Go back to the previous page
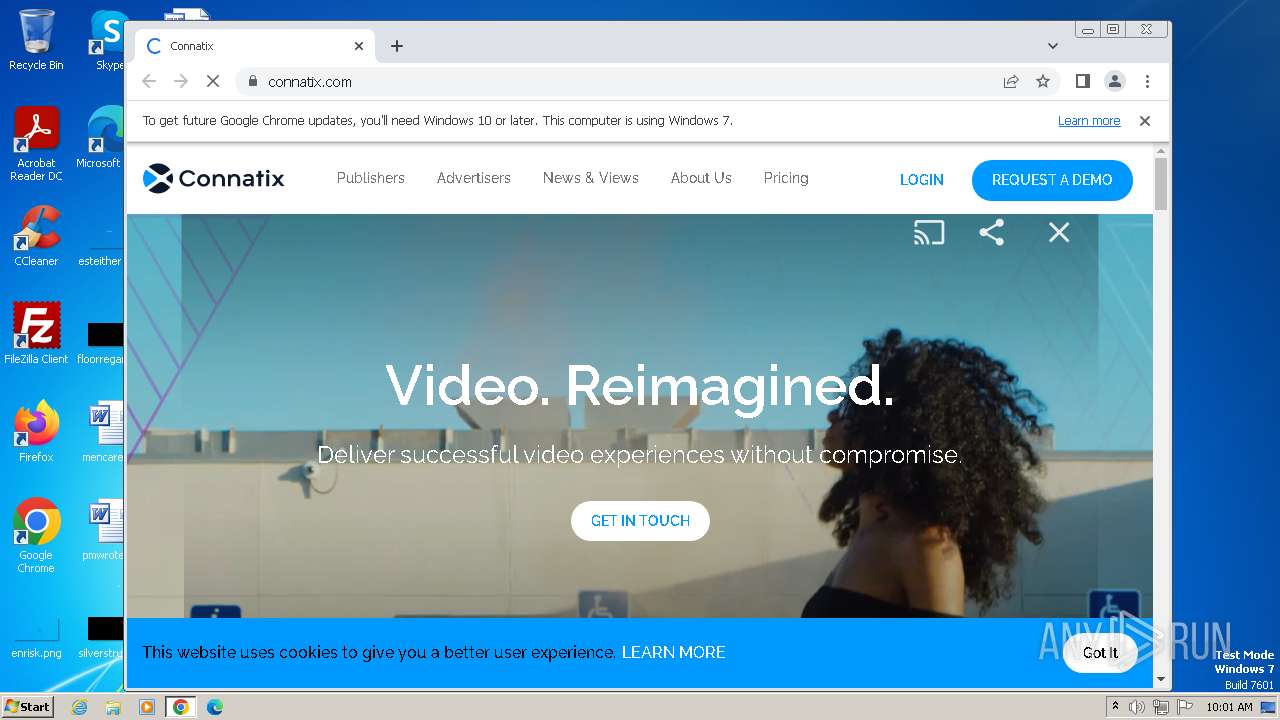Screen dimensions: 1280x720 click(149, 82)
